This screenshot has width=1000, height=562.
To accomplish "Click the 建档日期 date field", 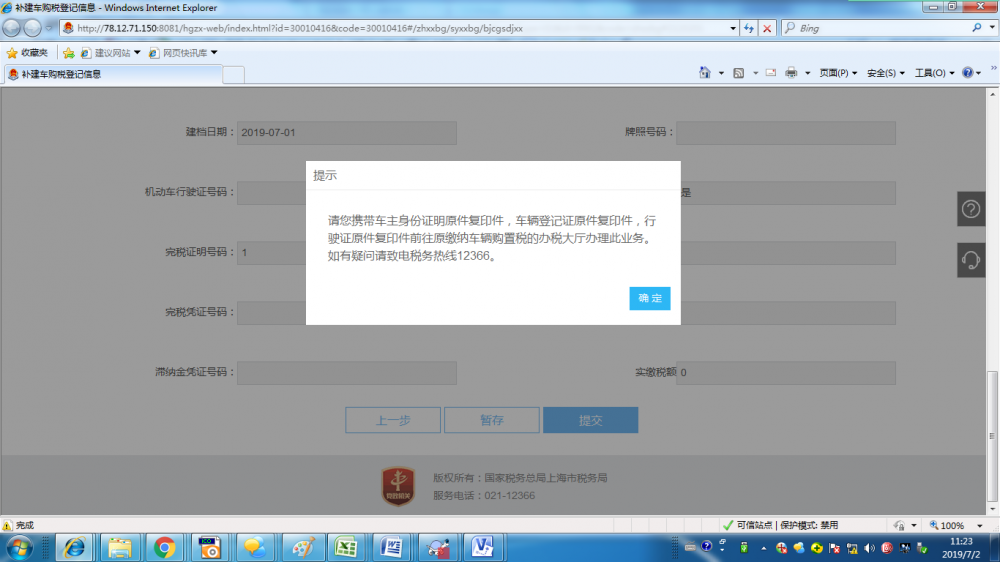I will tap(347, 133).
